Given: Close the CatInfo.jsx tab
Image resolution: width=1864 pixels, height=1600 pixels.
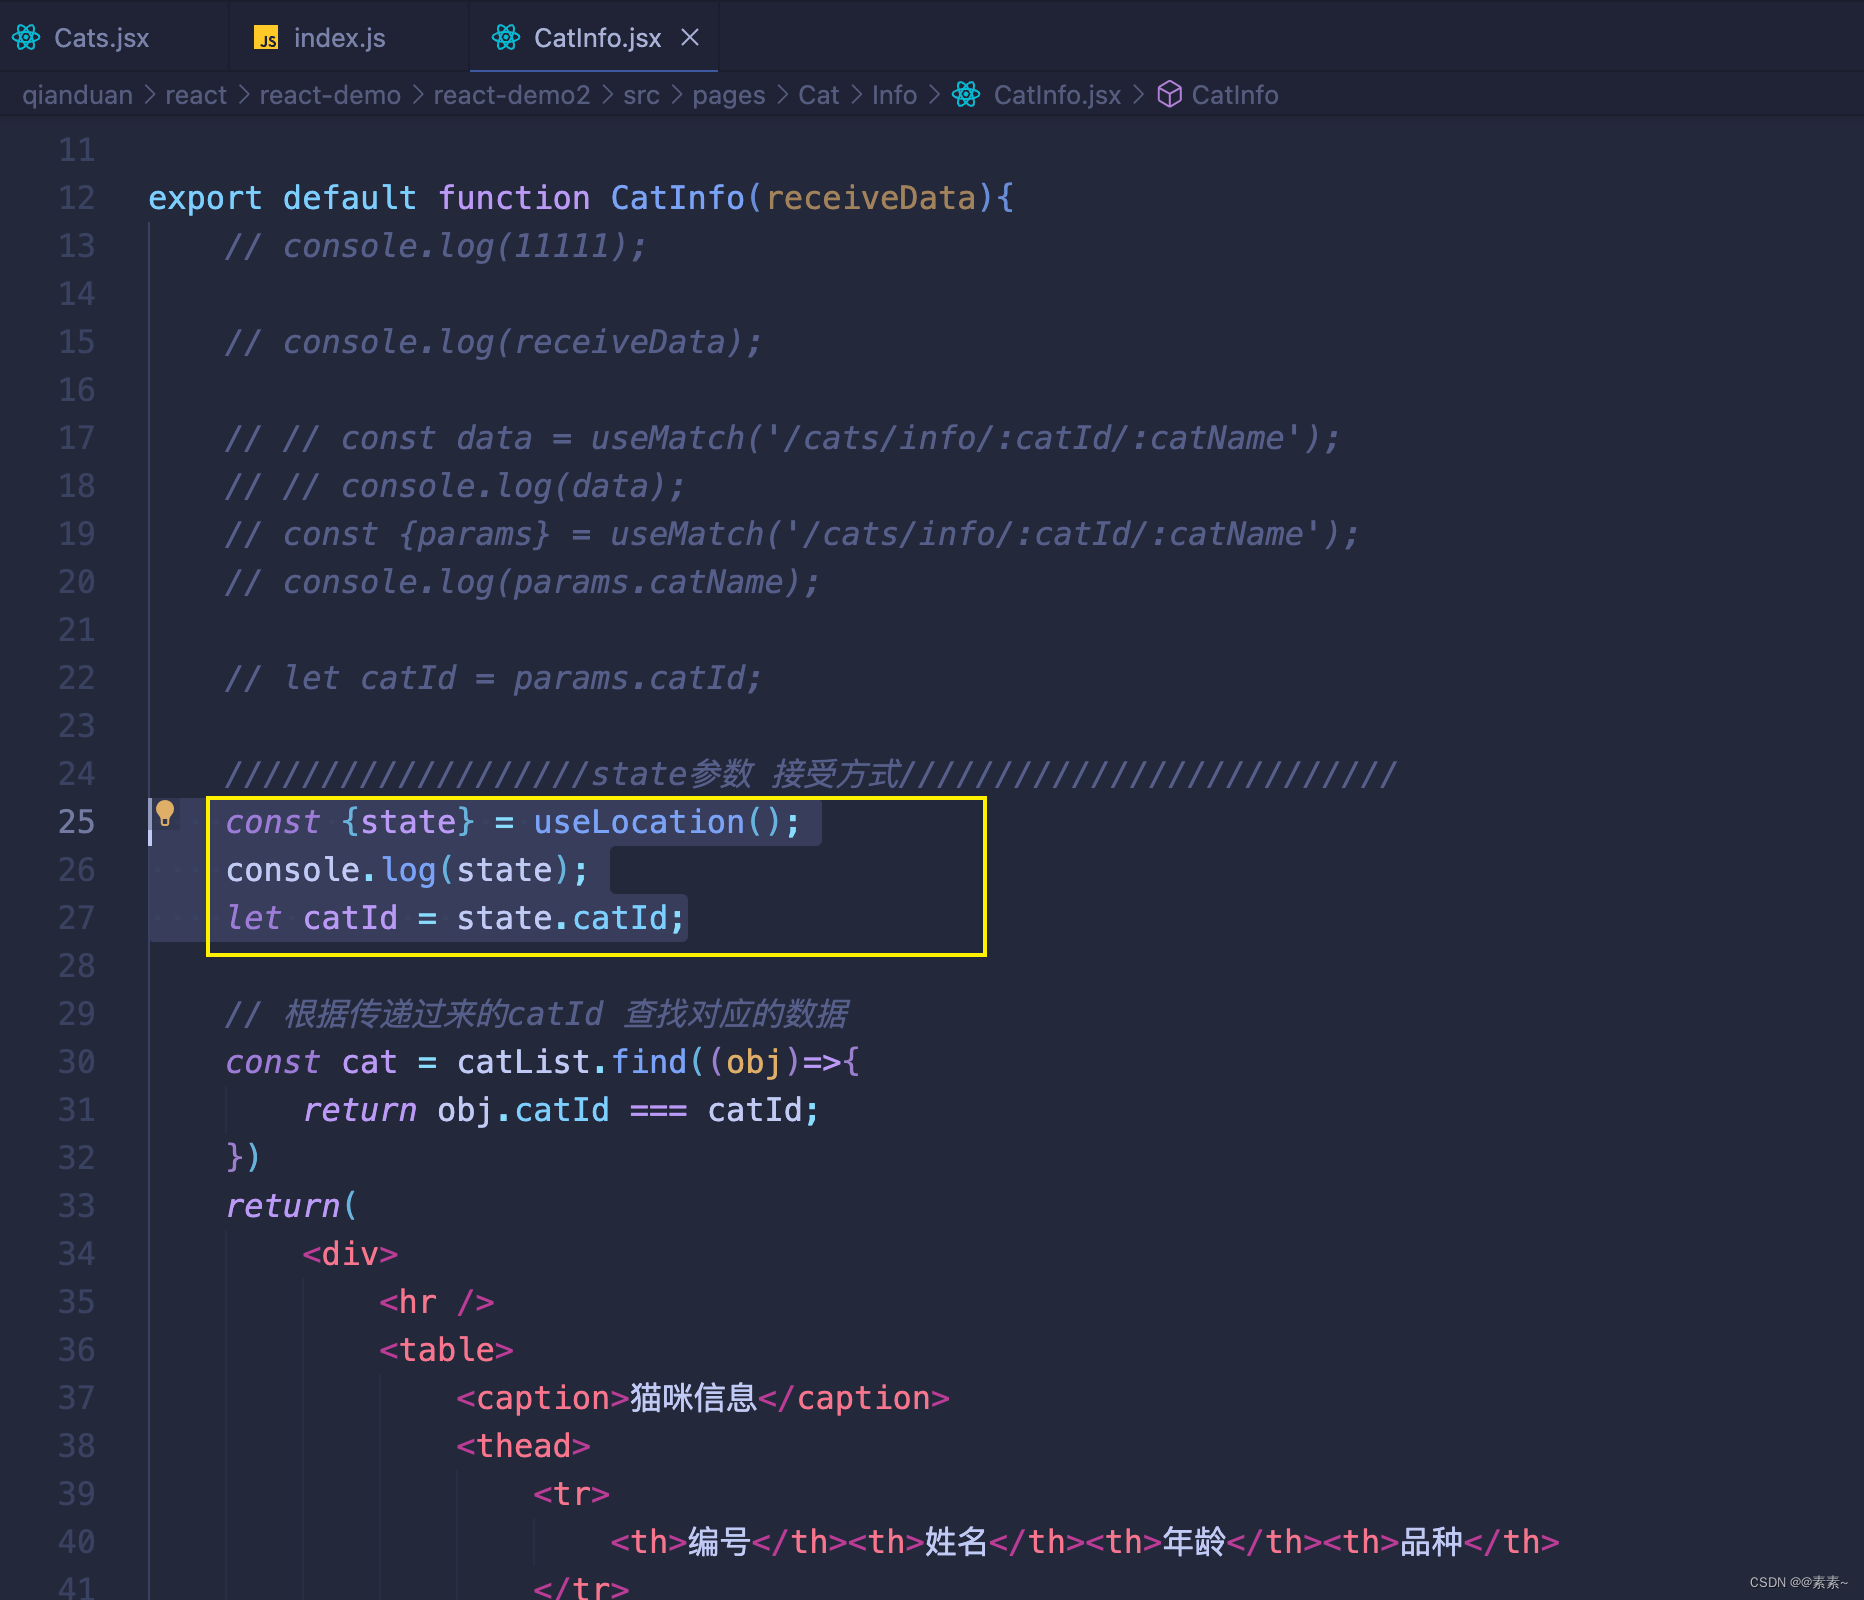Looking at the screenshot, I should click(x=690, y=38).
